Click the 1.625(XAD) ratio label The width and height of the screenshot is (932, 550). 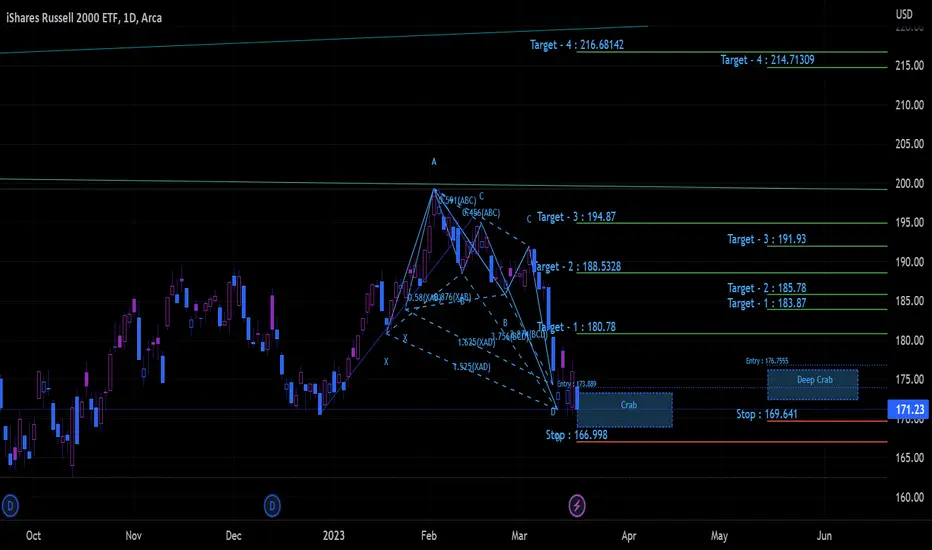[x=476, y=342]
